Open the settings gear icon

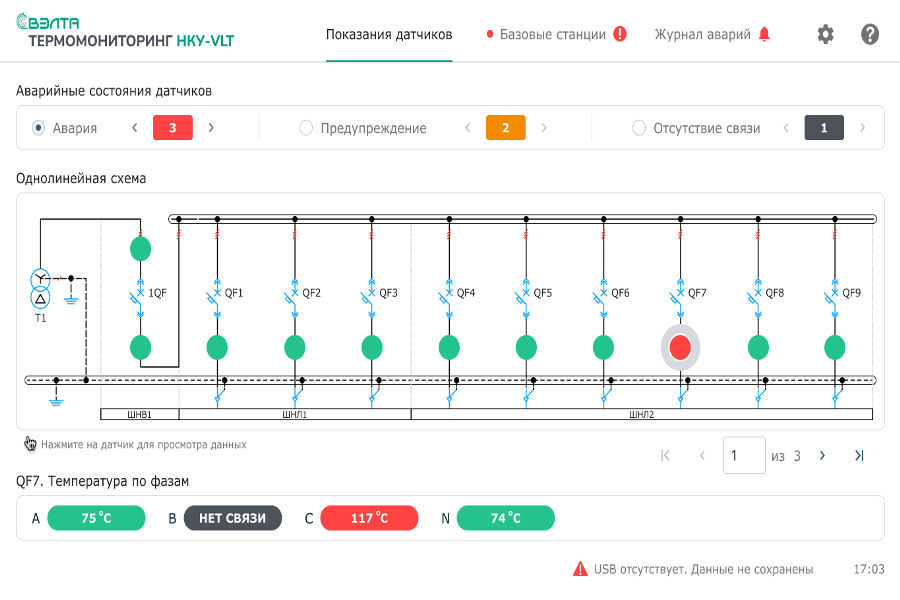point(825,34)
